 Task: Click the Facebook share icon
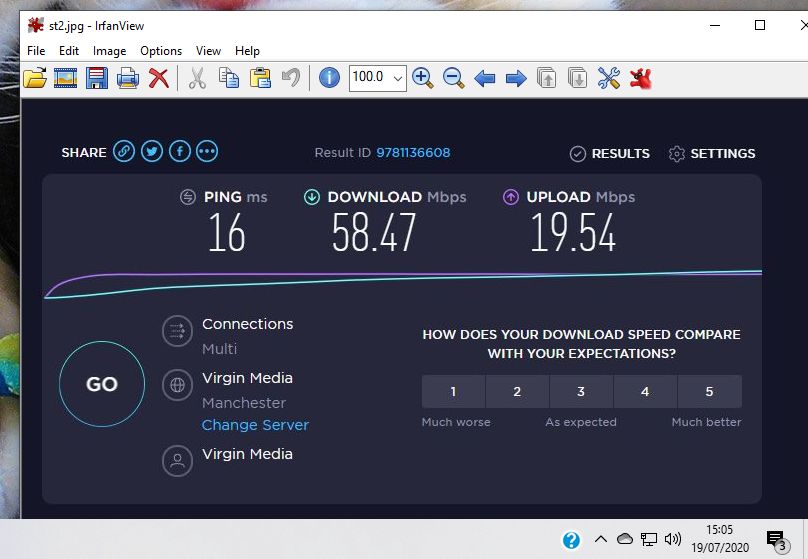coord(179,151)
